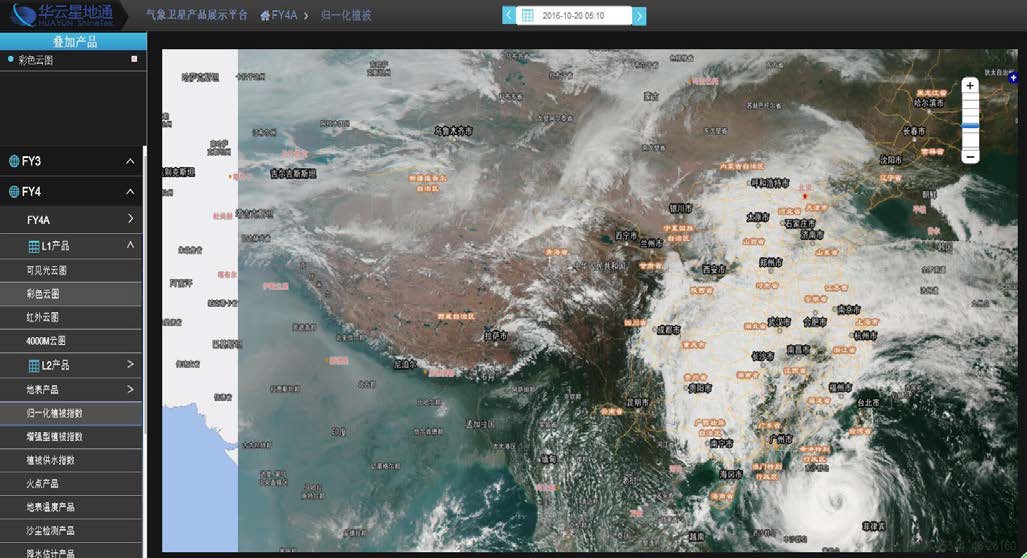Click the calendar icon in date picker
The width and height of the screenshot is (1027, 558).
[x=527, y=16]
